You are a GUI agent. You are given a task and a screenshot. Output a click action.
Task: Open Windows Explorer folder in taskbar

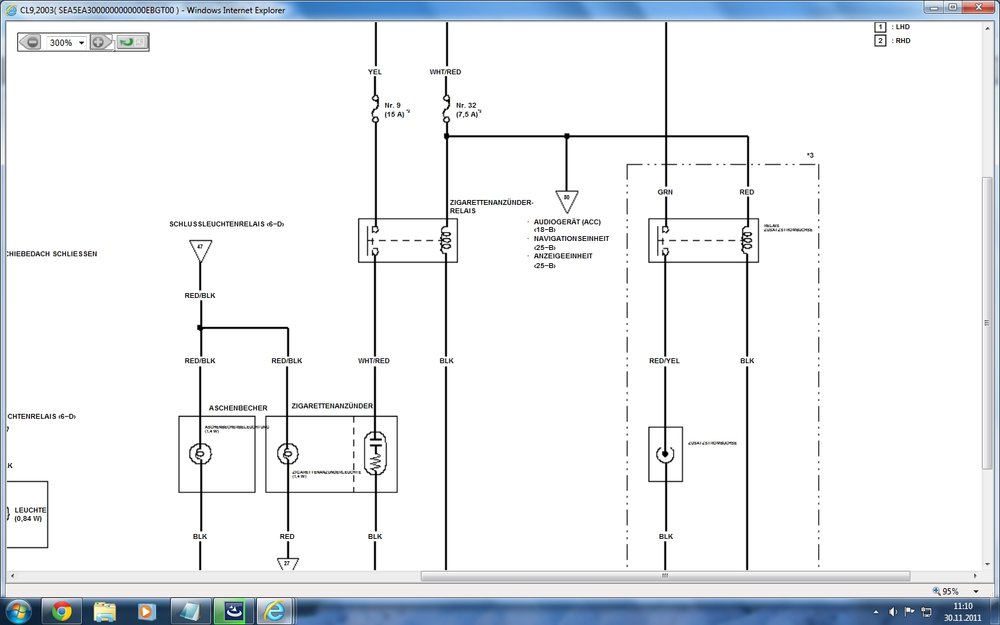click(104, 610)
